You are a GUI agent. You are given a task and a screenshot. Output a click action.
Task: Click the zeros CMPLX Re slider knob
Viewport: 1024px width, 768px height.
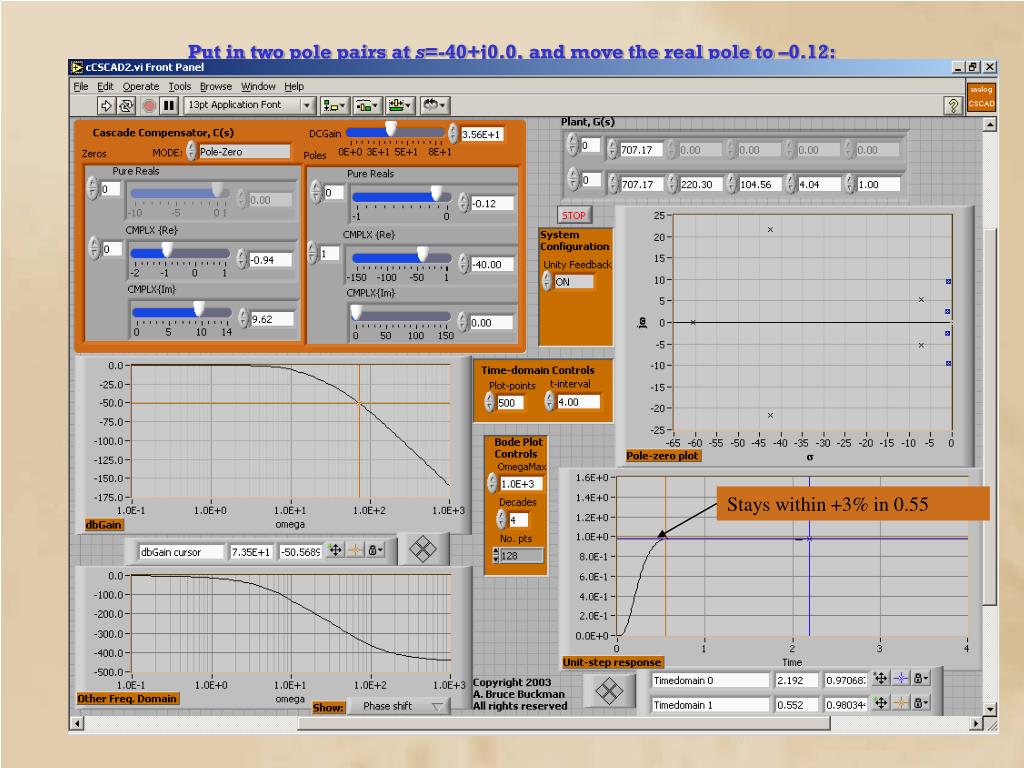coord(167,249)
